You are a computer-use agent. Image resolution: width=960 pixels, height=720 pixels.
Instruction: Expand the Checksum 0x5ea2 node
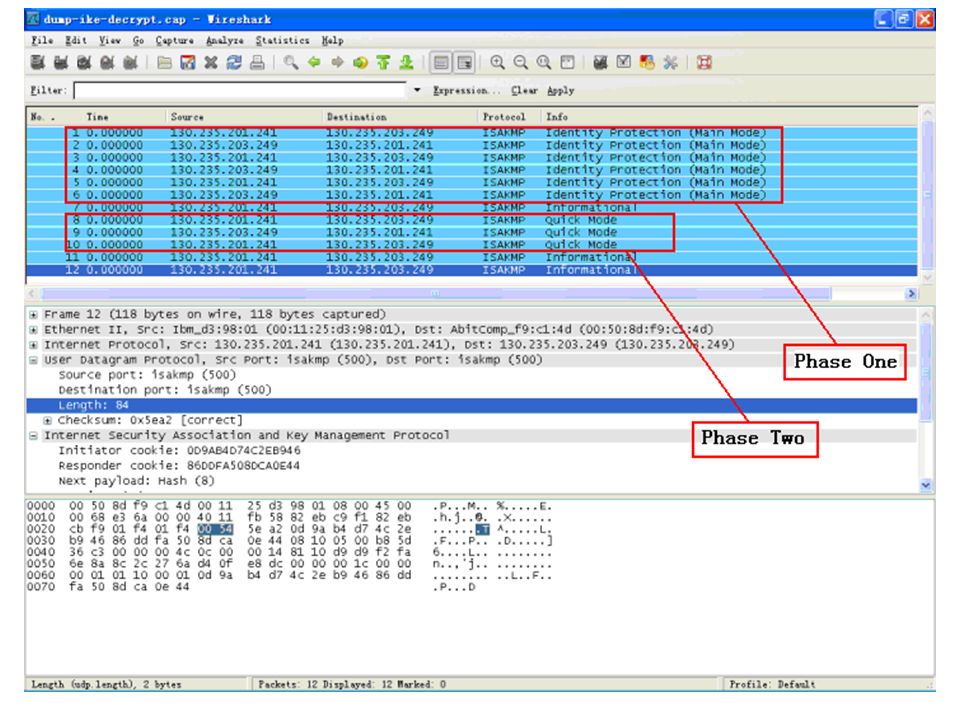pos(47,421)
